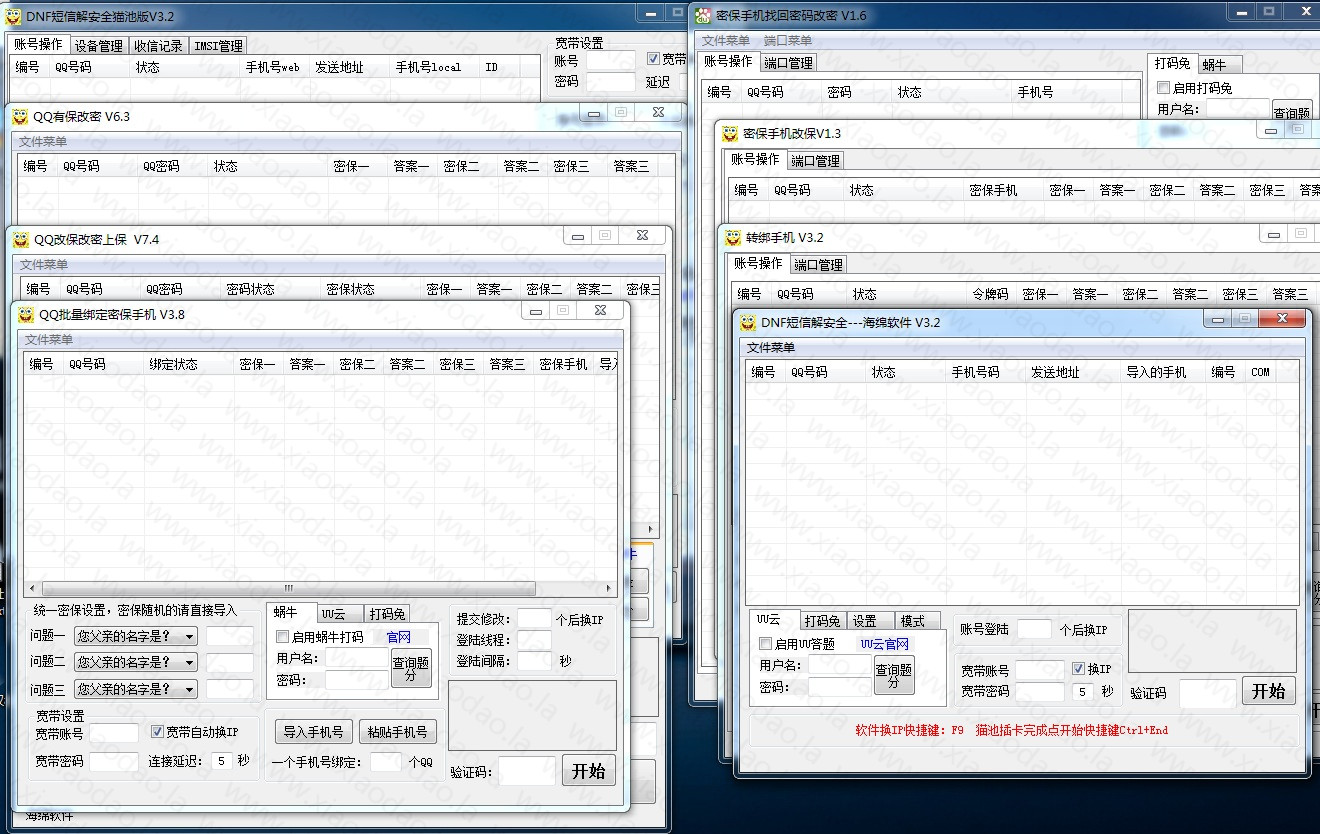The width and height of the screenshot is (1320, 834).
Task: Click 密保手机 column header in QQ批量绑定
Action: (x=563, y=365)
